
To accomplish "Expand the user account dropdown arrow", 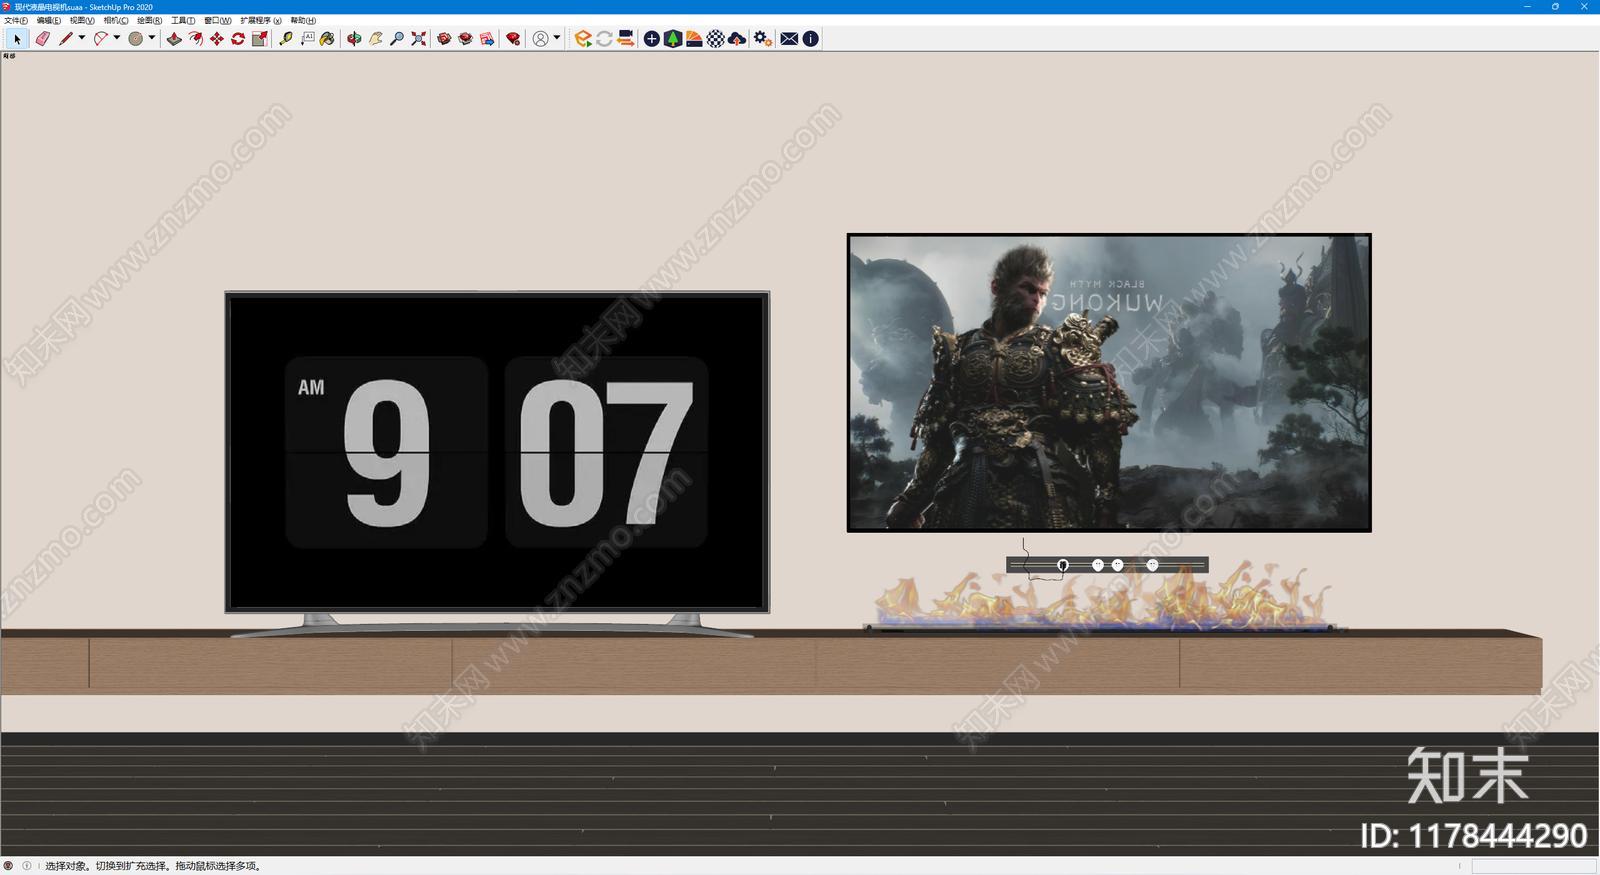I will [557, 38].
